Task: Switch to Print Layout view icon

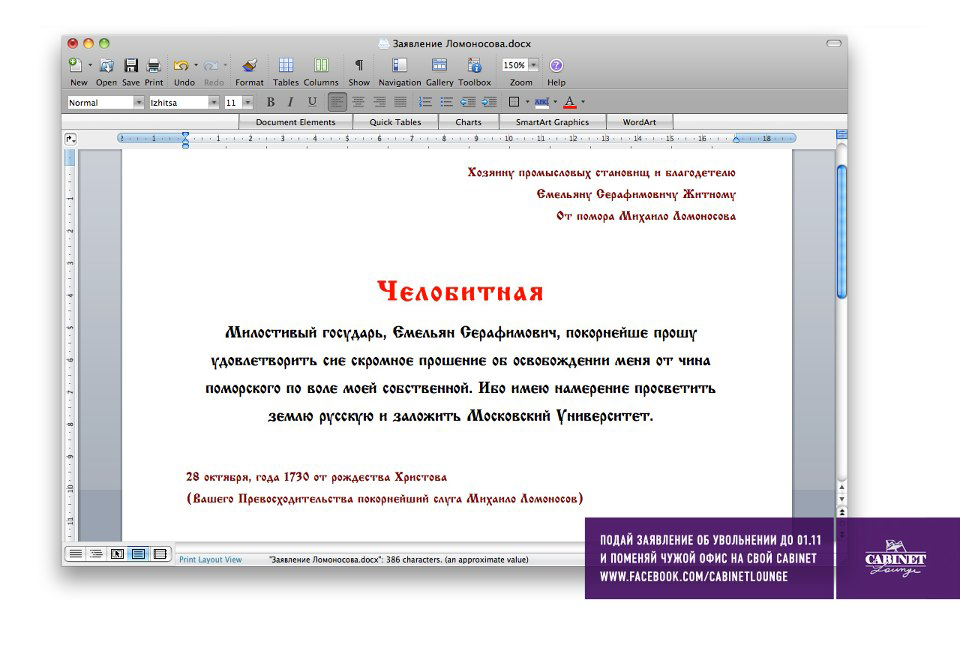Action: click(138, 554)
